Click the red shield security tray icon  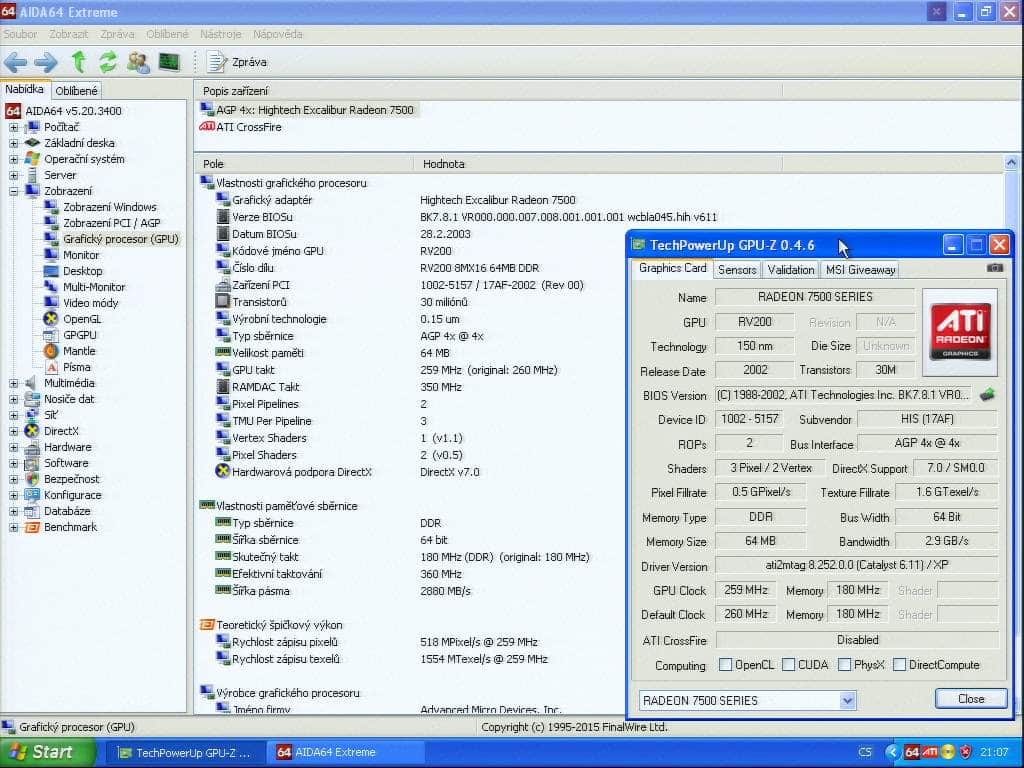pos(965,752)
